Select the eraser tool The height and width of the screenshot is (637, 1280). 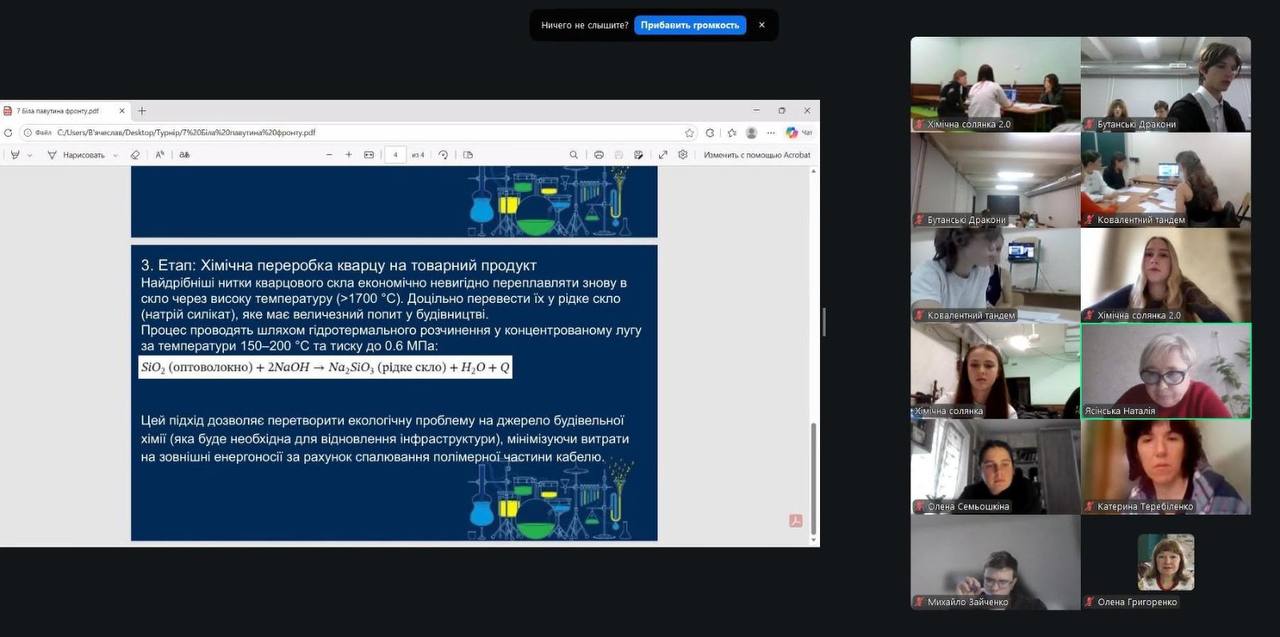135,155
